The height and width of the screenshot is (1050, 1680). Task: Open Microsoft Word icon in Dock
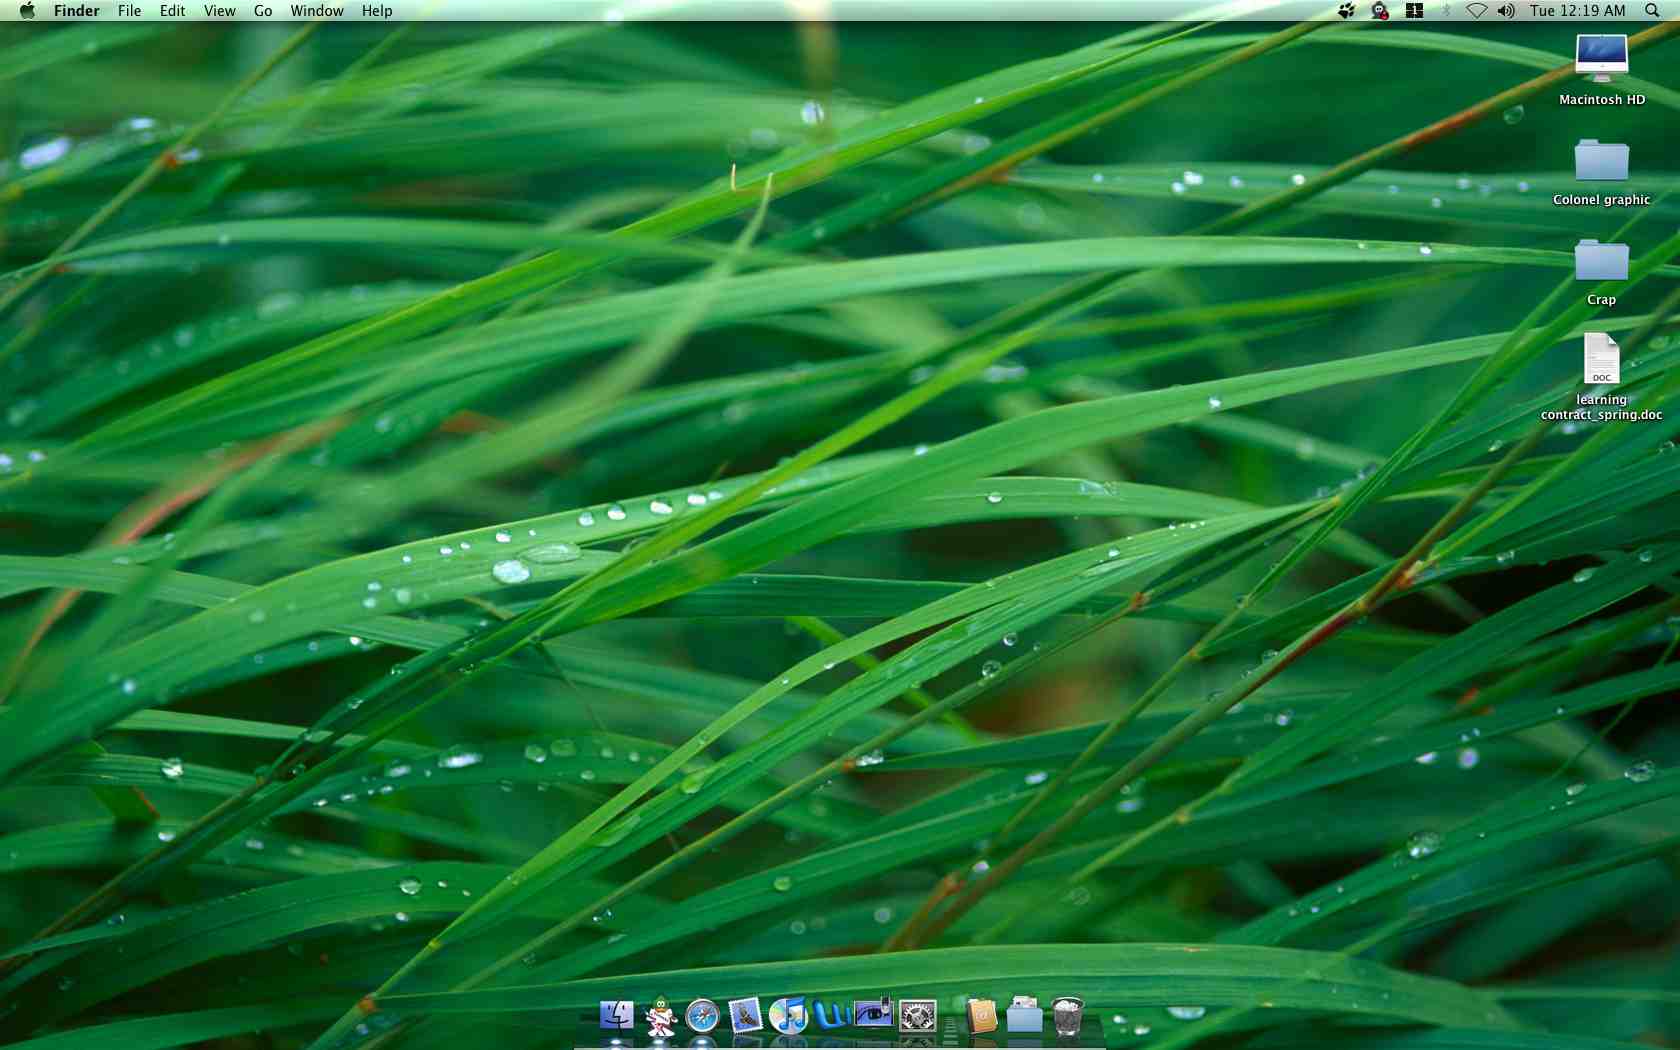[831, 1016]
